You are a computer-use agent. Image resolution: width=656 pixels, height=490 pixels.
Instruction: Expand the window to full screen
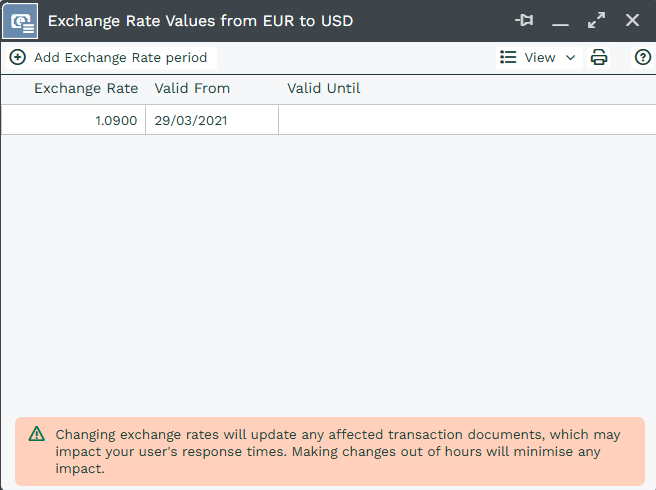click(596, 20)
